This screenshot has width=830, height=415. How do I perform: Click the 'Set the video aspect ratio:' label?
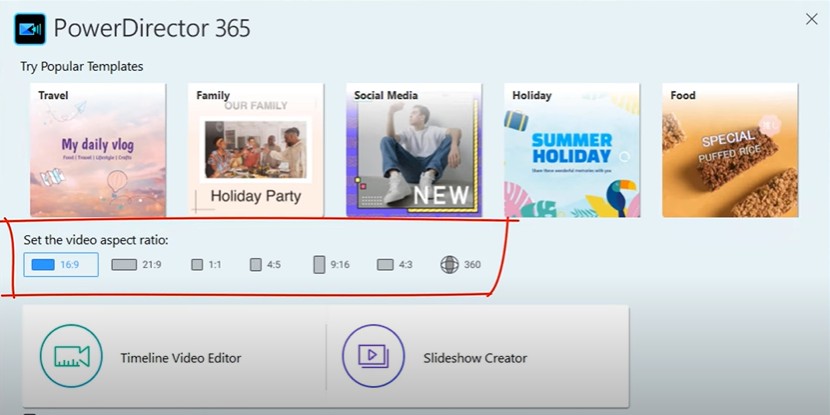(x=96, y=240)
